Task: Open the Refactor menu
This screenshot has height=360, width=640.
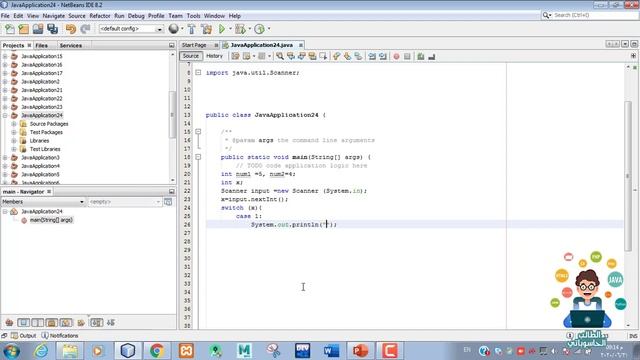Action: click(100, 16)
